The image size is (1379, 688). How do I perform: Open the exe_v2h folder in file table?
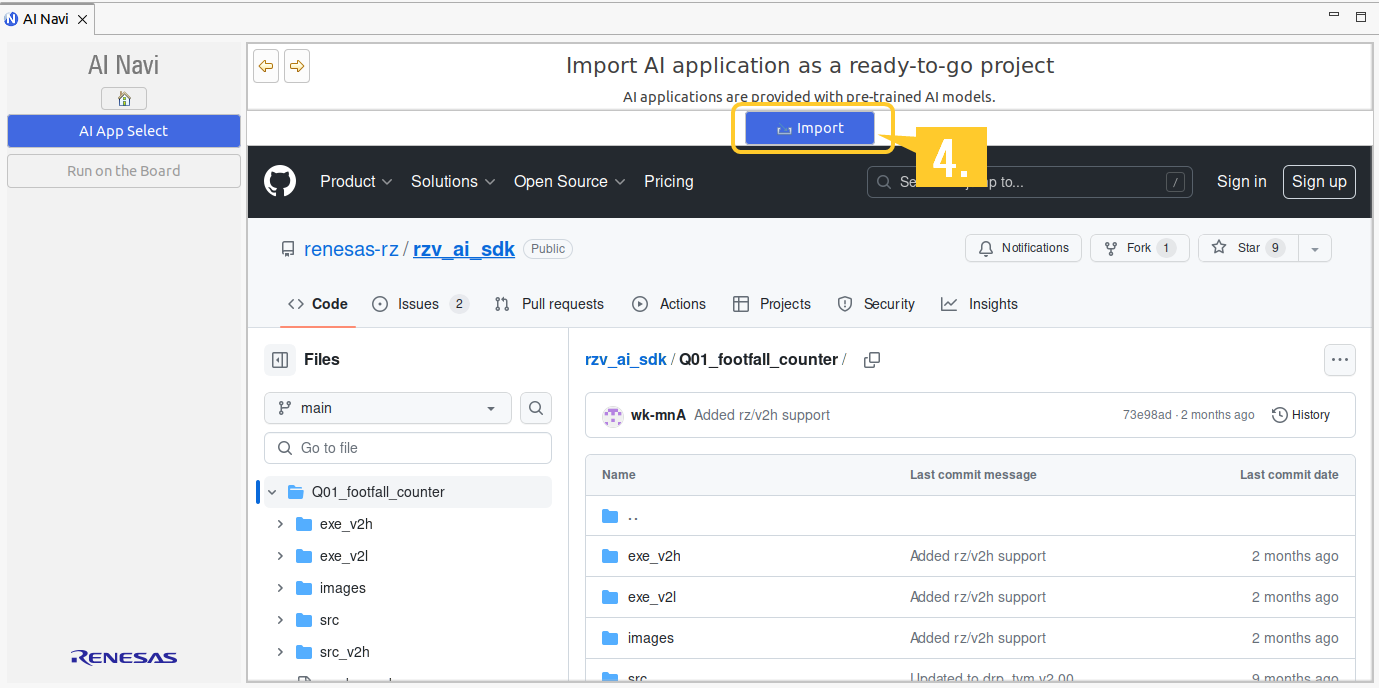tap(654, 556)
